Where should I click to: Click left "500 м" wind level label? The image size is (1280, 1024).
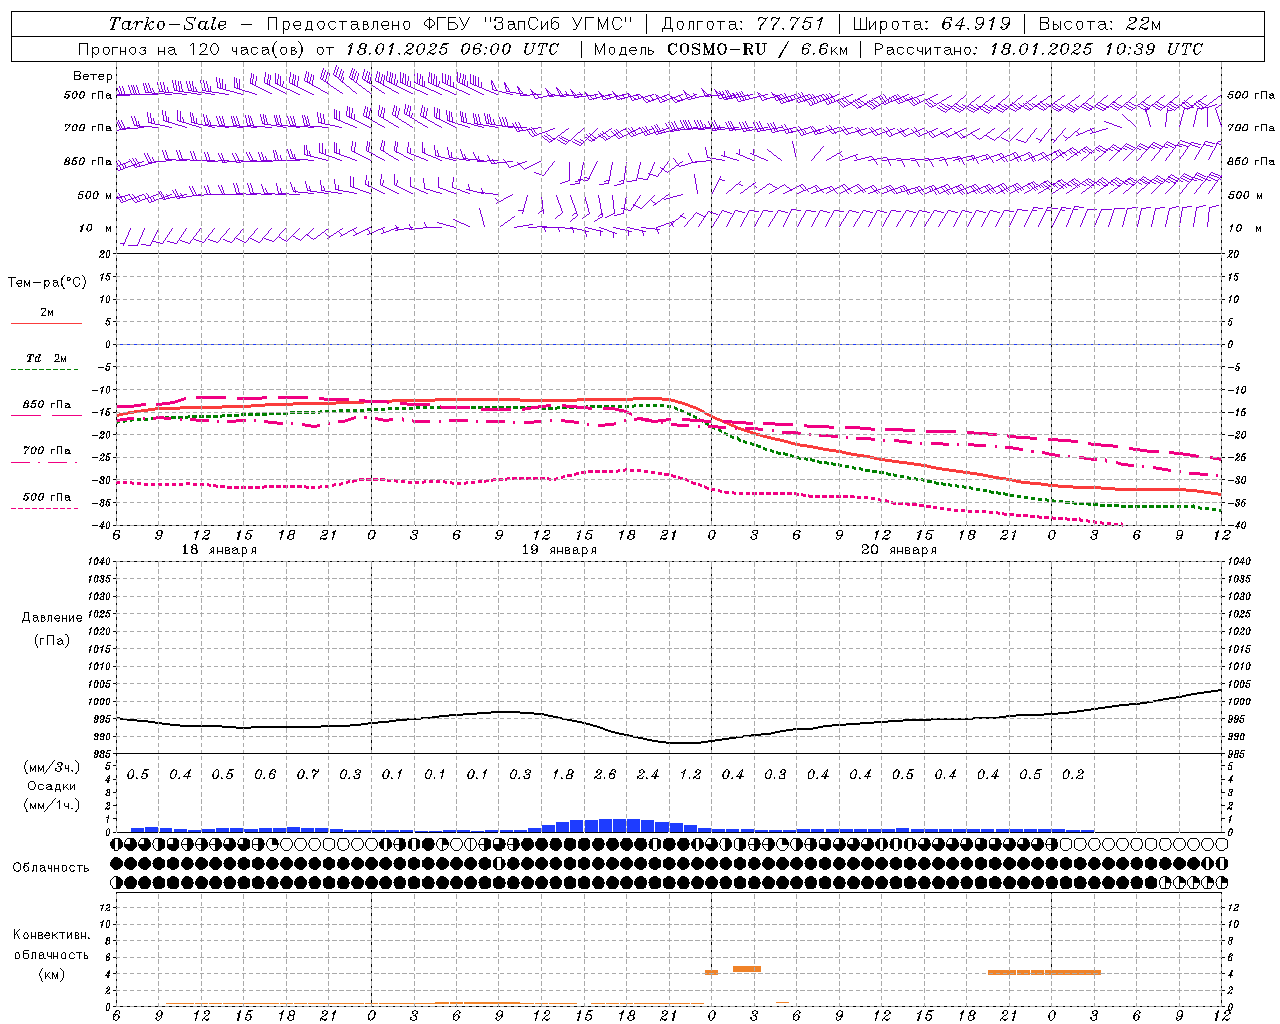coord(95,195)
